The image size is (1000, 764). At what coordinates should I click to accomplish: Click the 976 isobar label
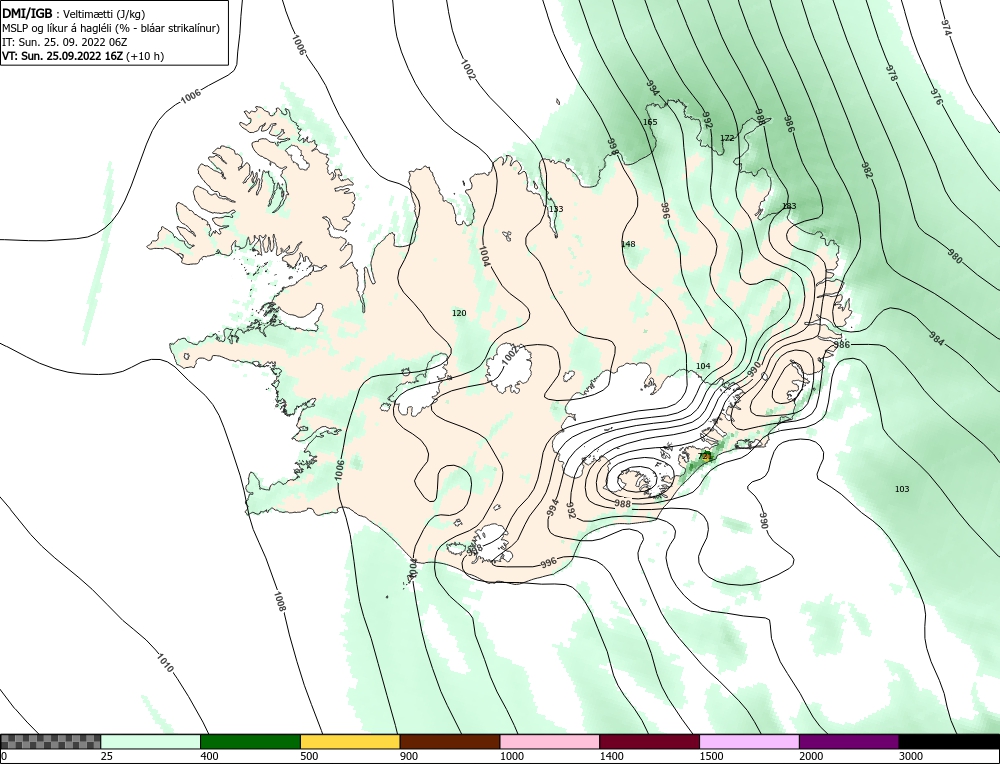(936, 97)
